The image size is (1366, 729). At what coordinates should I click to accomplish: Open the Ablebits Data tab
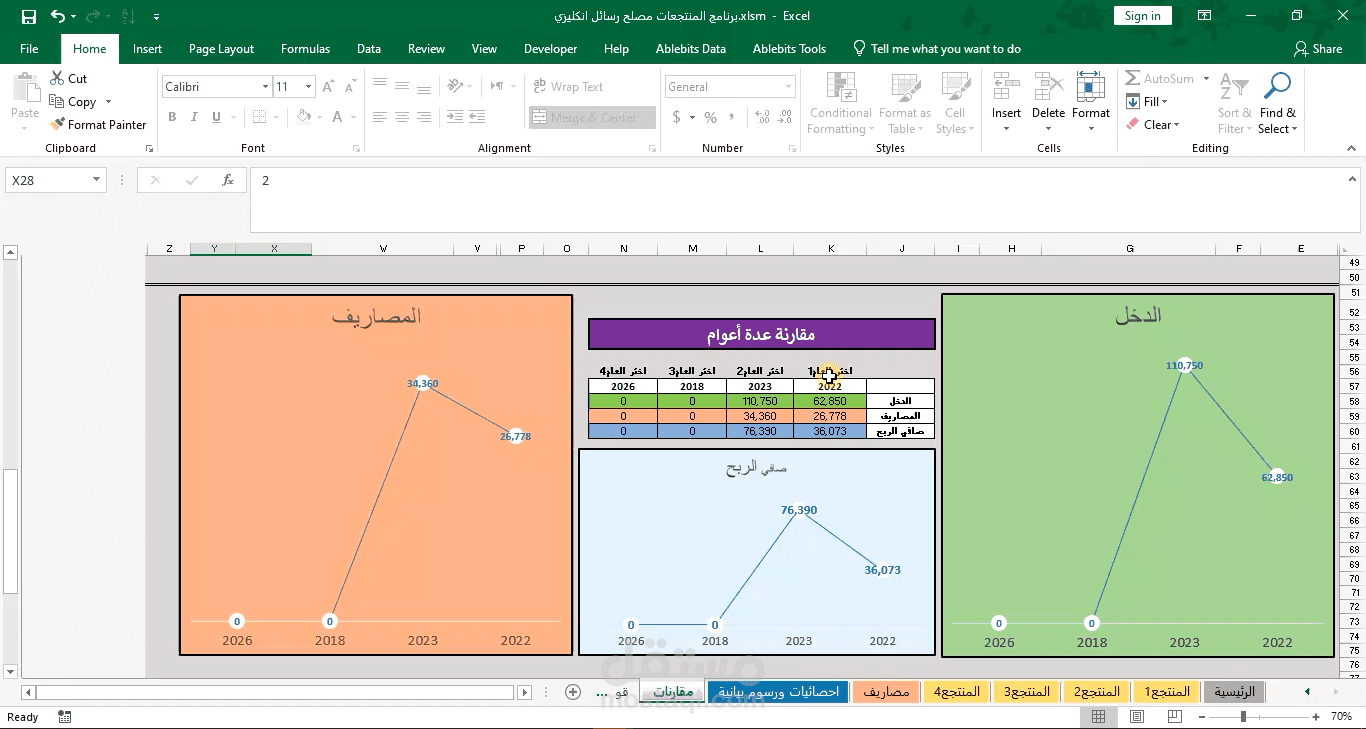pyautogui.click(x=691, y=48)
